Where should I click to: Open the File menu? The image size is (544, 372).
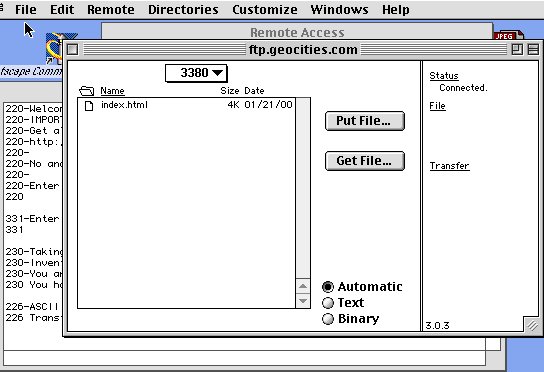pos(25,9)
